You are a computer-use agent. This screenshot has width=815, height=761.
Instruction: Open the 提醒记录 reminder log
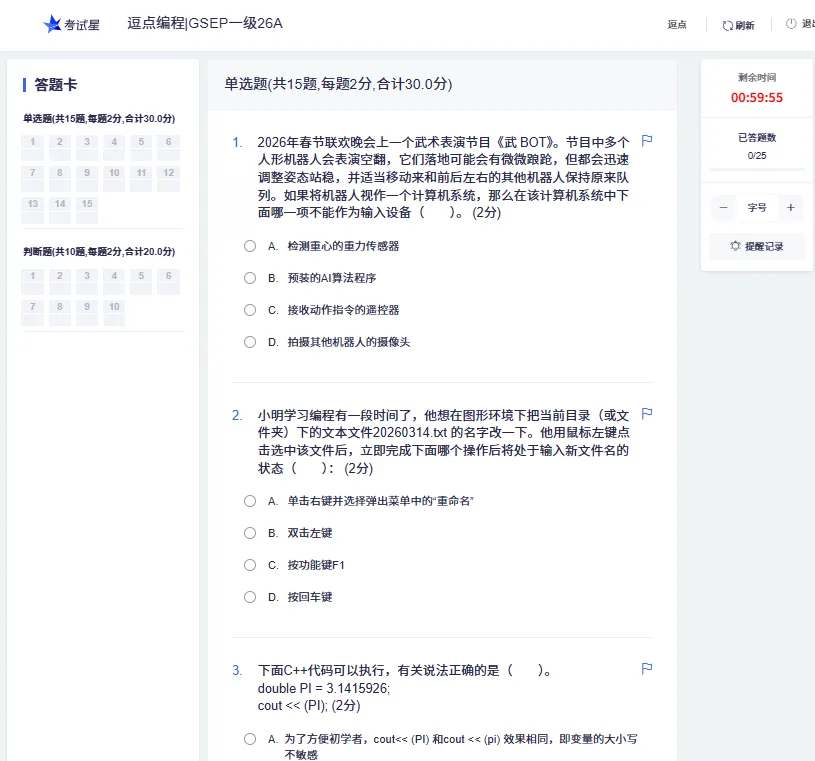[x=757, y=246]
